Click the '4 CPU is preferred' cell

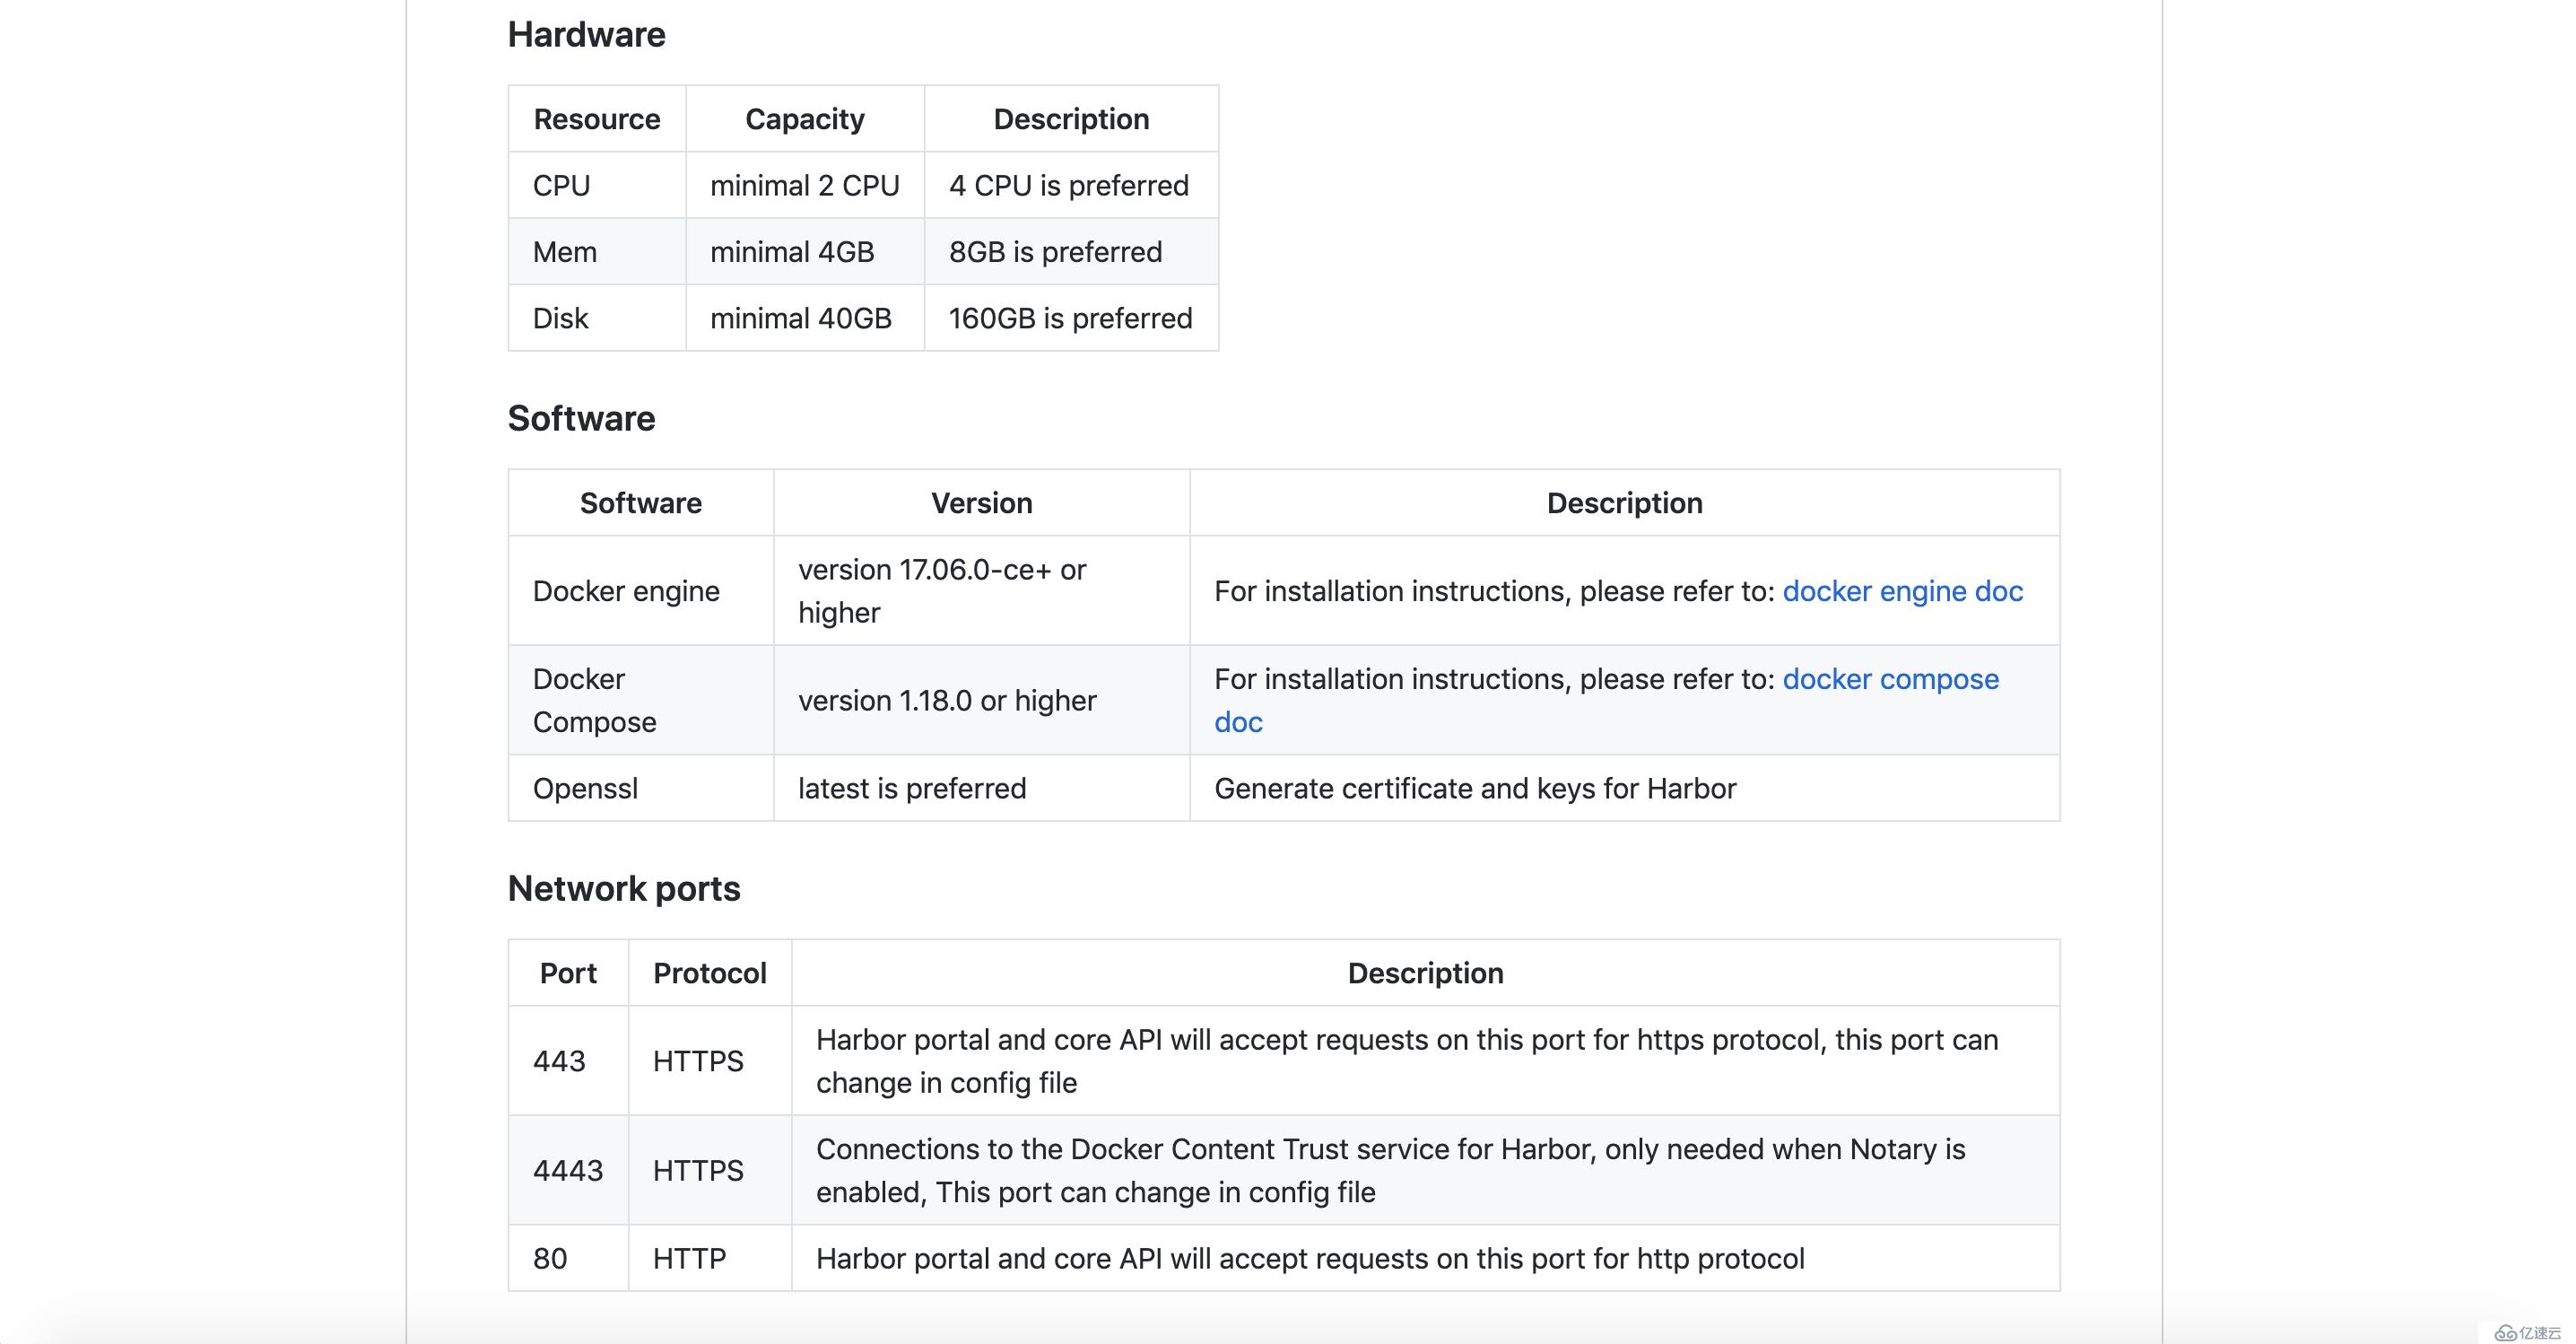1071,185
